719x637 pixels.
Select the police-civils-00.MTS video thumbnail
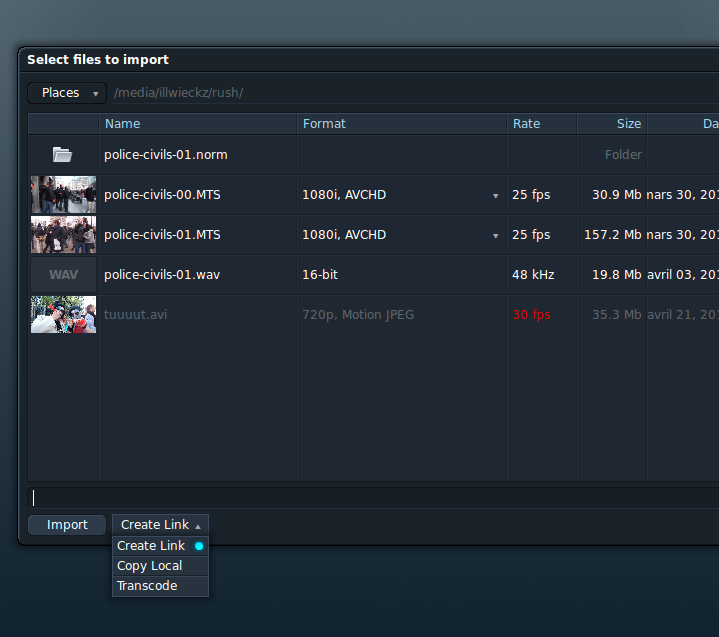[63, 194]
